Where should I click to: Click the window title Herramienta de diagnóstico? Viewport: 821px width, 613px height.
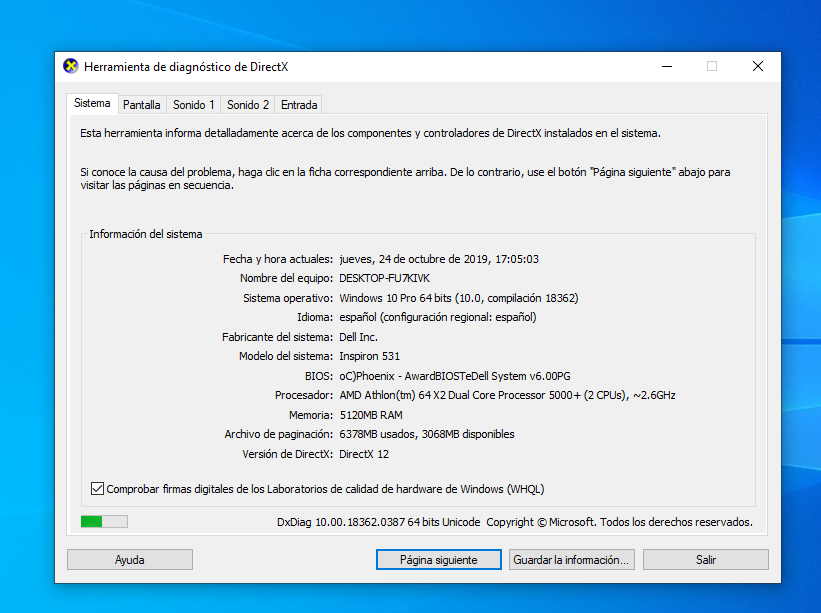186,66
